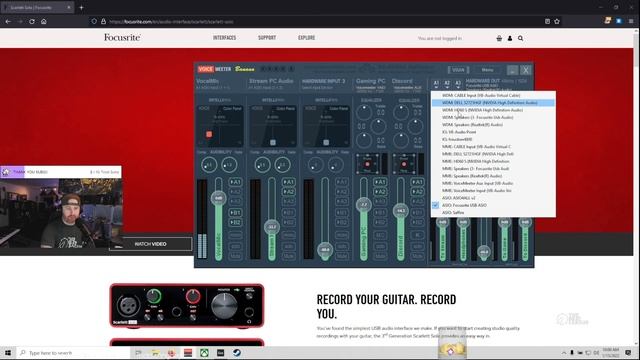This screenshot has width=640, height=360.
Task: Click the Focusrite logo
Action: click(x=122, y=38)
